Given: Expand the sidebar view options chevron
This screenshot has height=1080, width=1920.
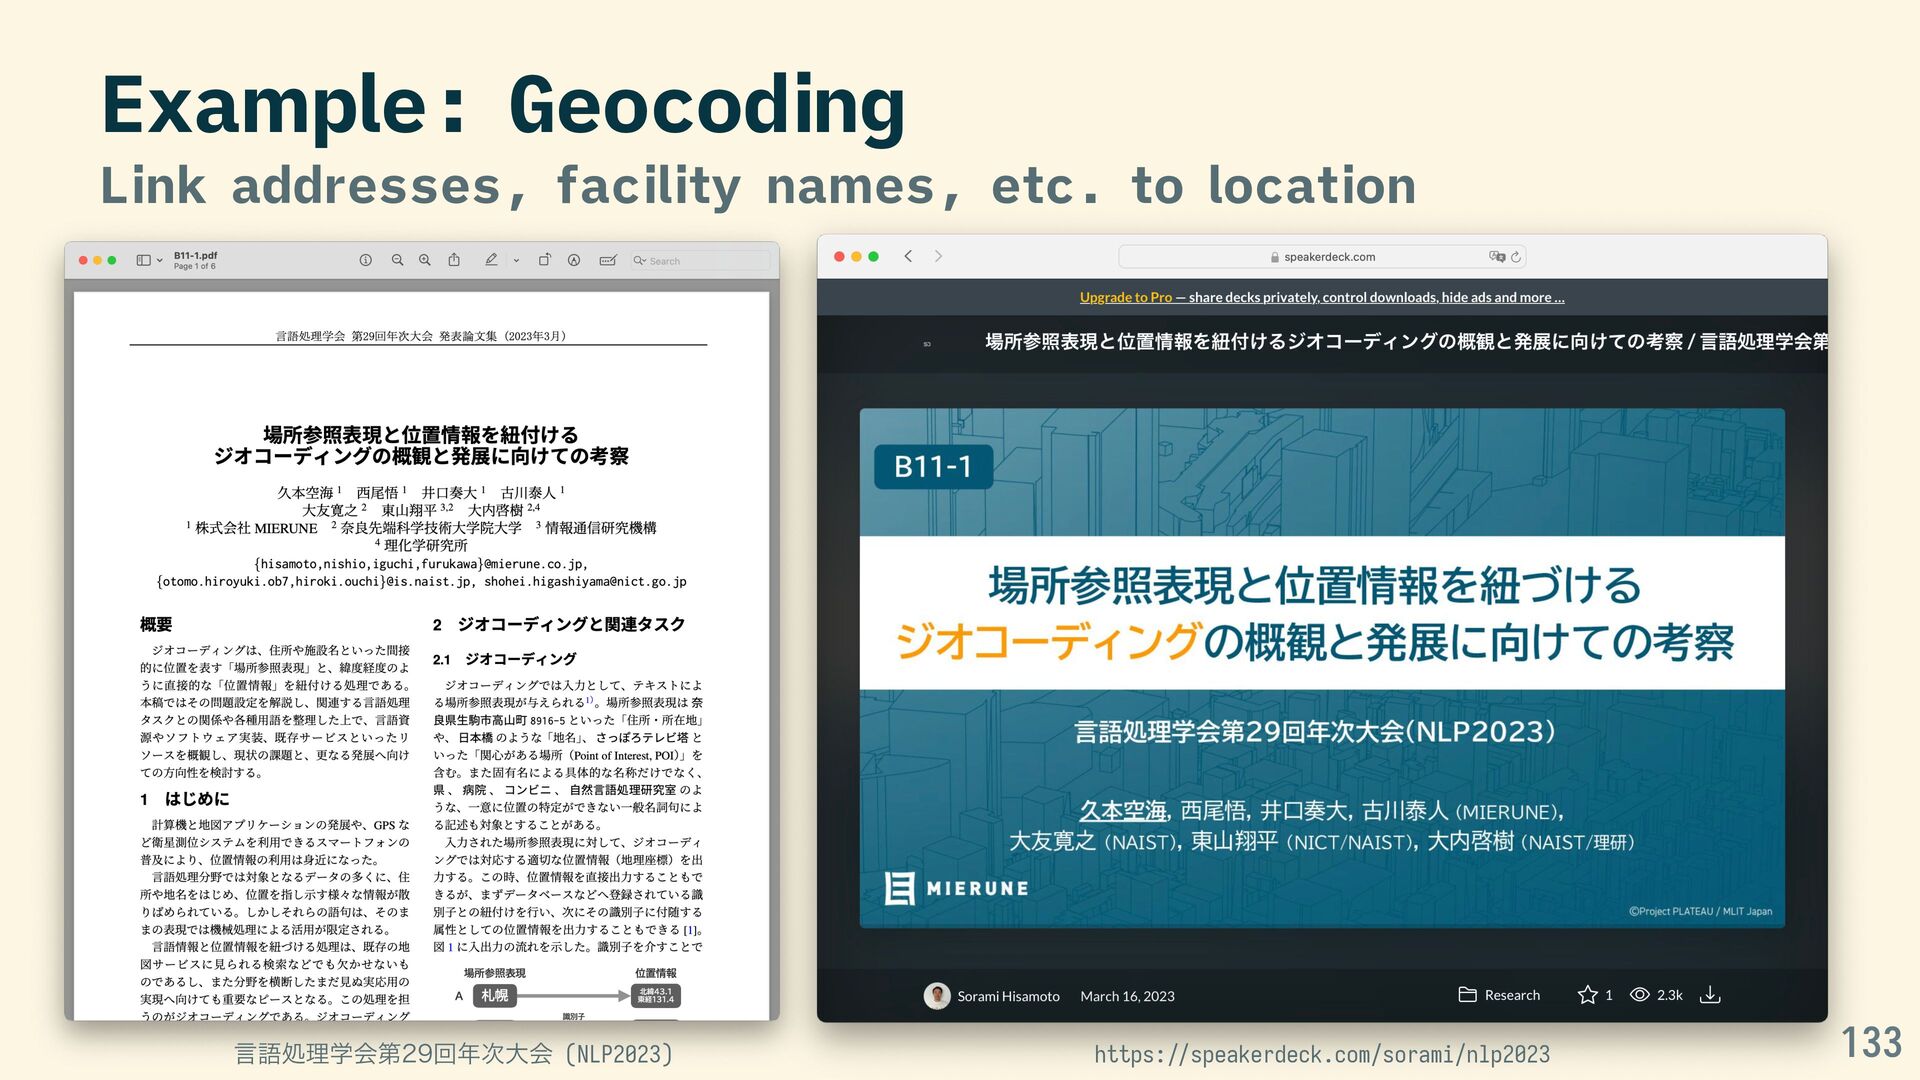Looking at the screenshot, I should (160, 261).
